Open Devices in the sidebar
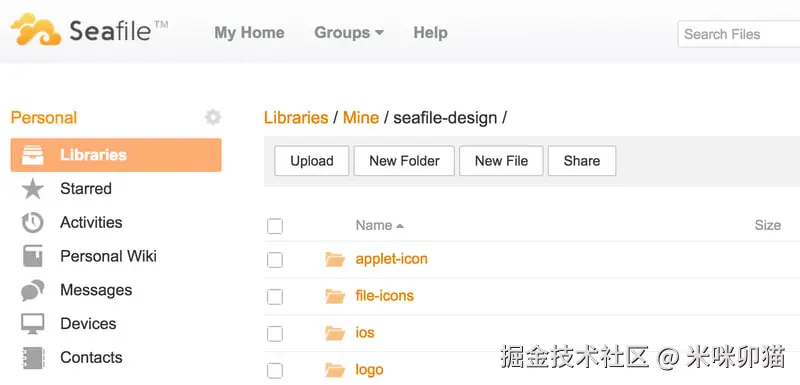Screen dimensions: 800x385 tap(88, 323)
